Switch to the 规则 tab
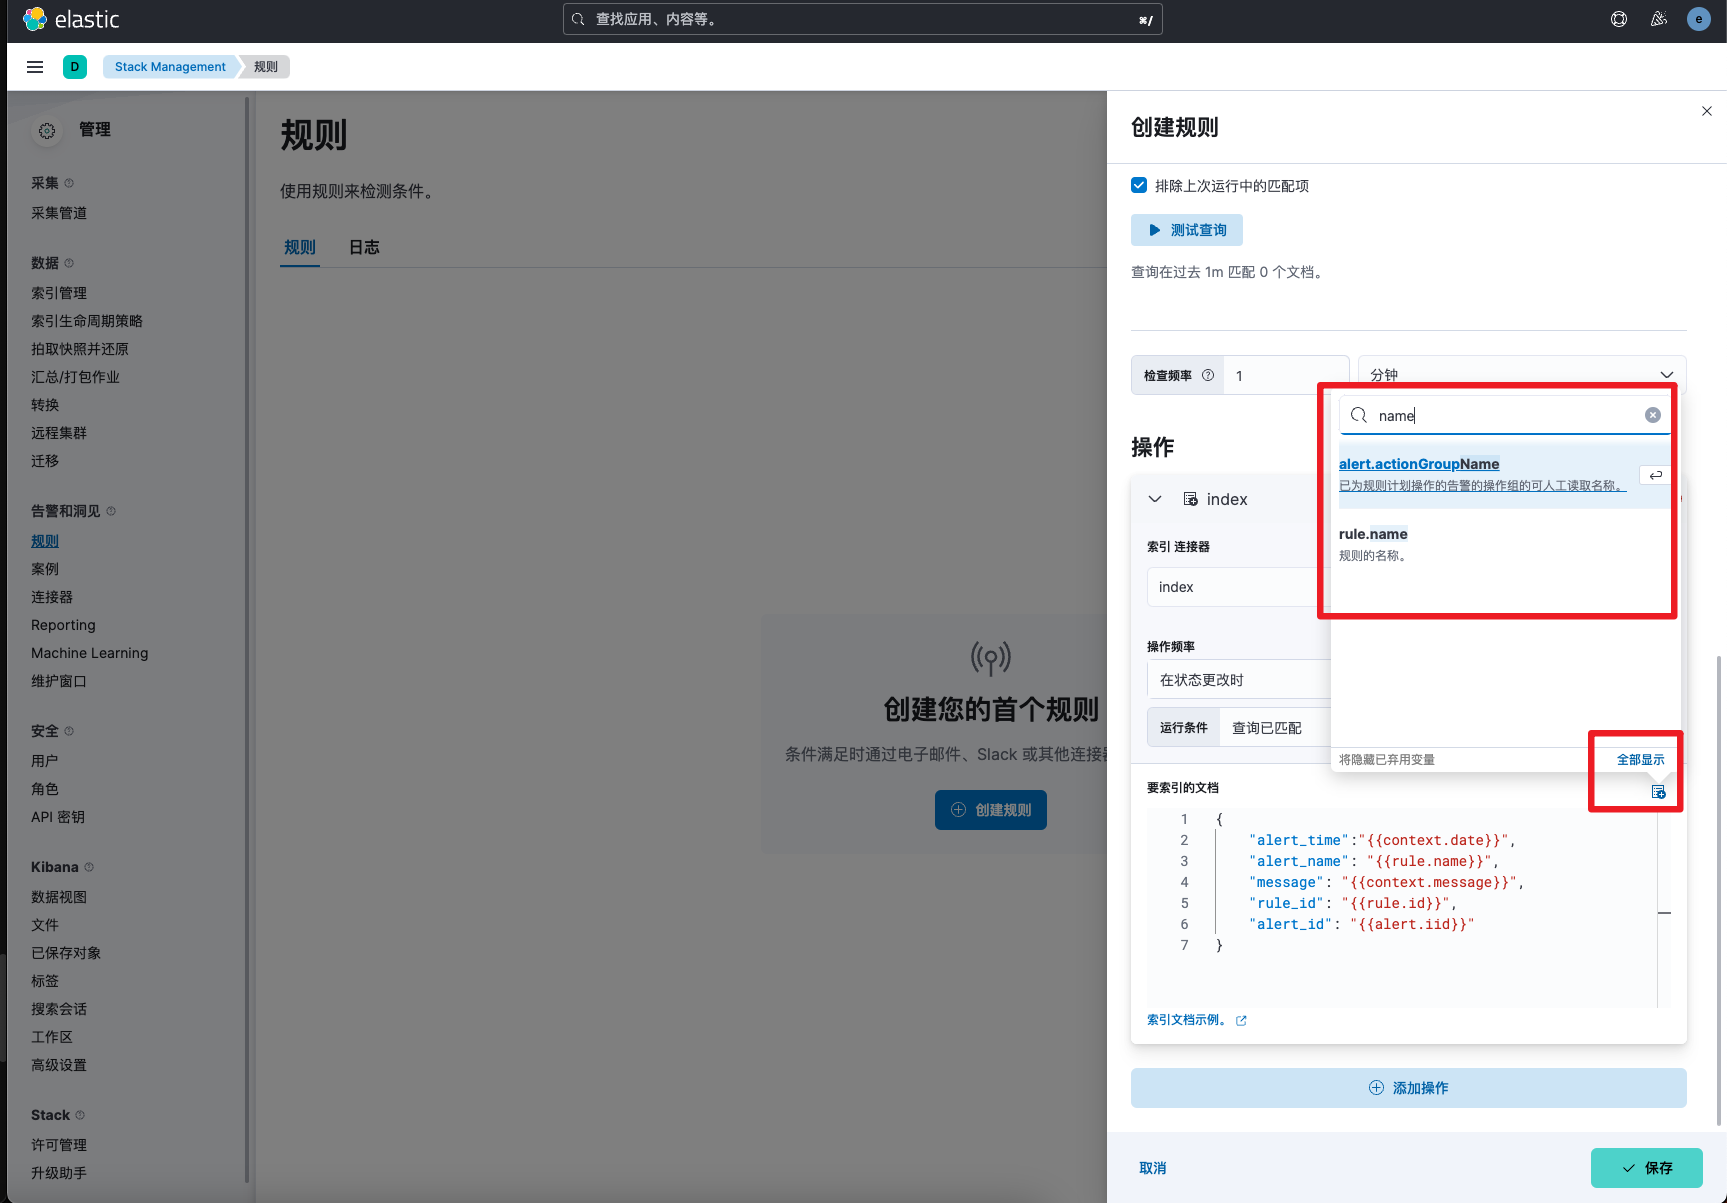1727x1203 pixels. coord(300,247)
